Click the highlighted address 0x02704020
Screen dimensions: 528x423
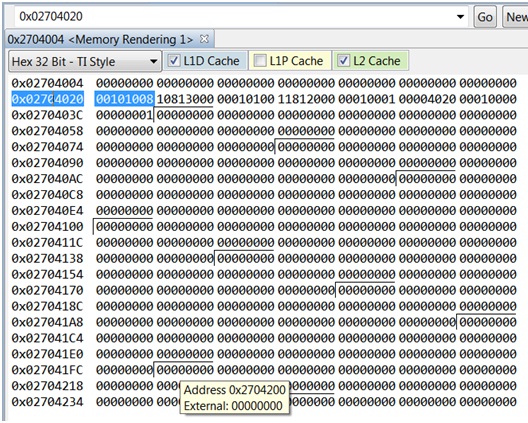click(x=47, y=99)
